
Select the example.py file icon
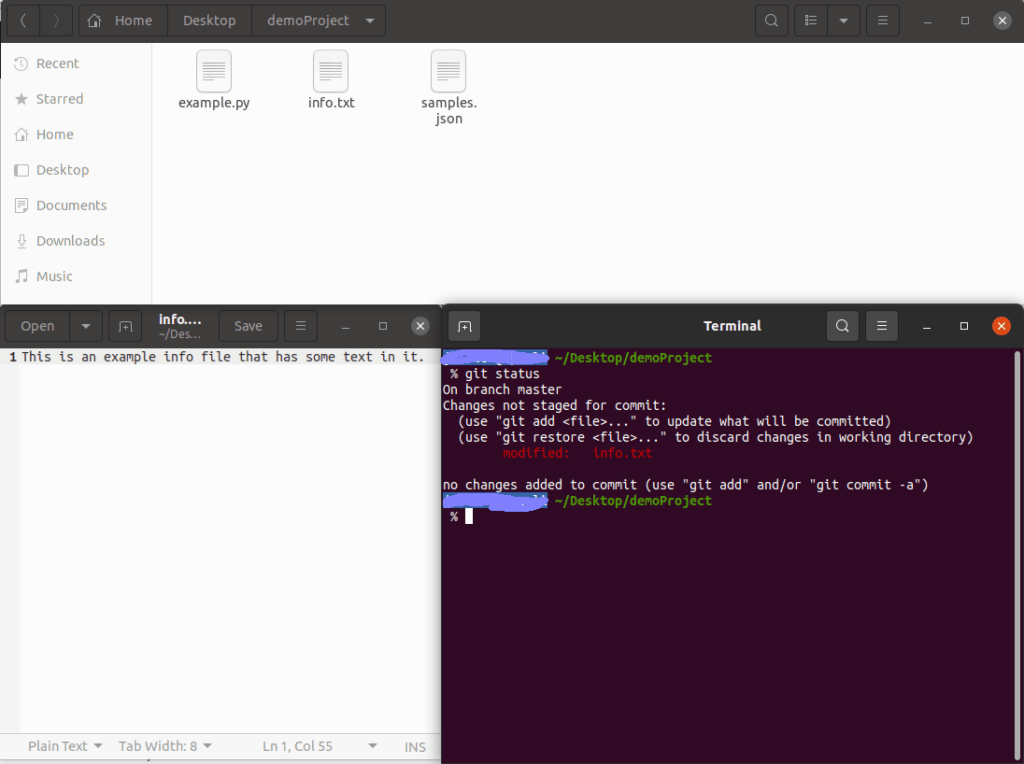(x=214, y=71)
